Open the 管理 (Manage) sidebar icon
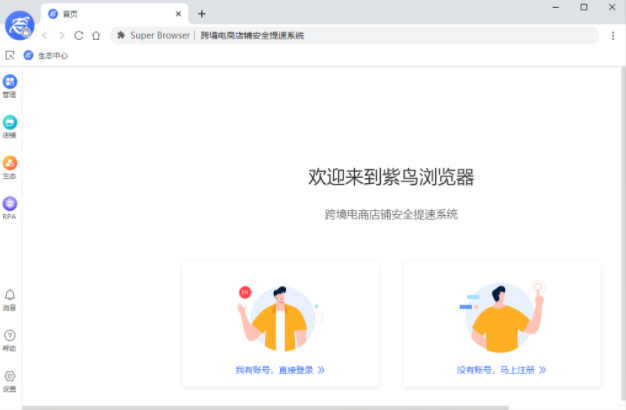The height and width of the screenshot is (410, 626). pos(10,82)
